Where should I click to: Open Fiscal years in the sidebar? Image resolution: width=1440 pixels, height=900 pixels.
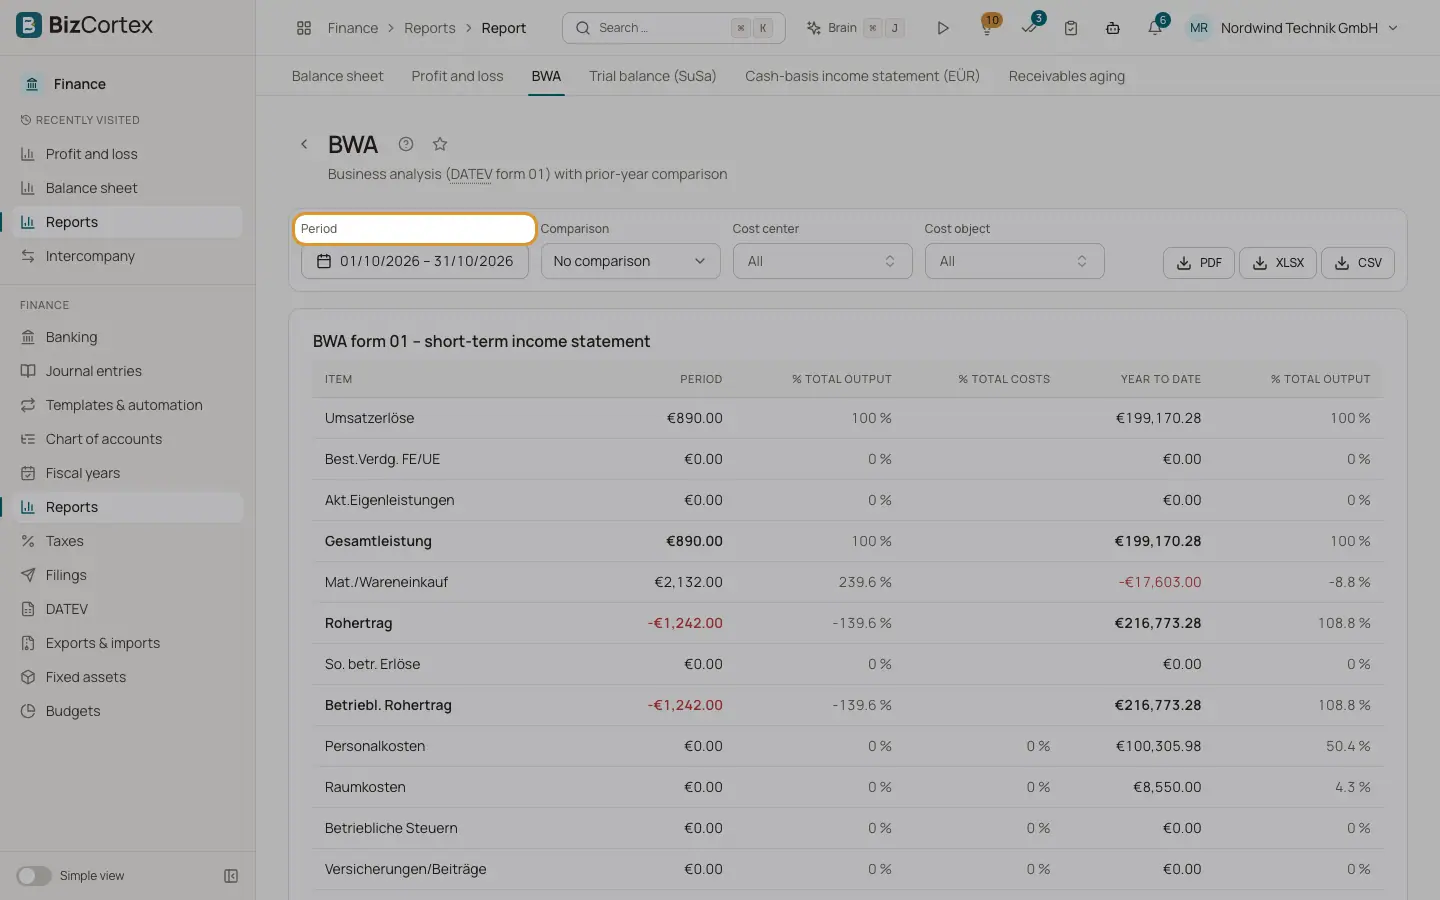click(x=128, y=473)
